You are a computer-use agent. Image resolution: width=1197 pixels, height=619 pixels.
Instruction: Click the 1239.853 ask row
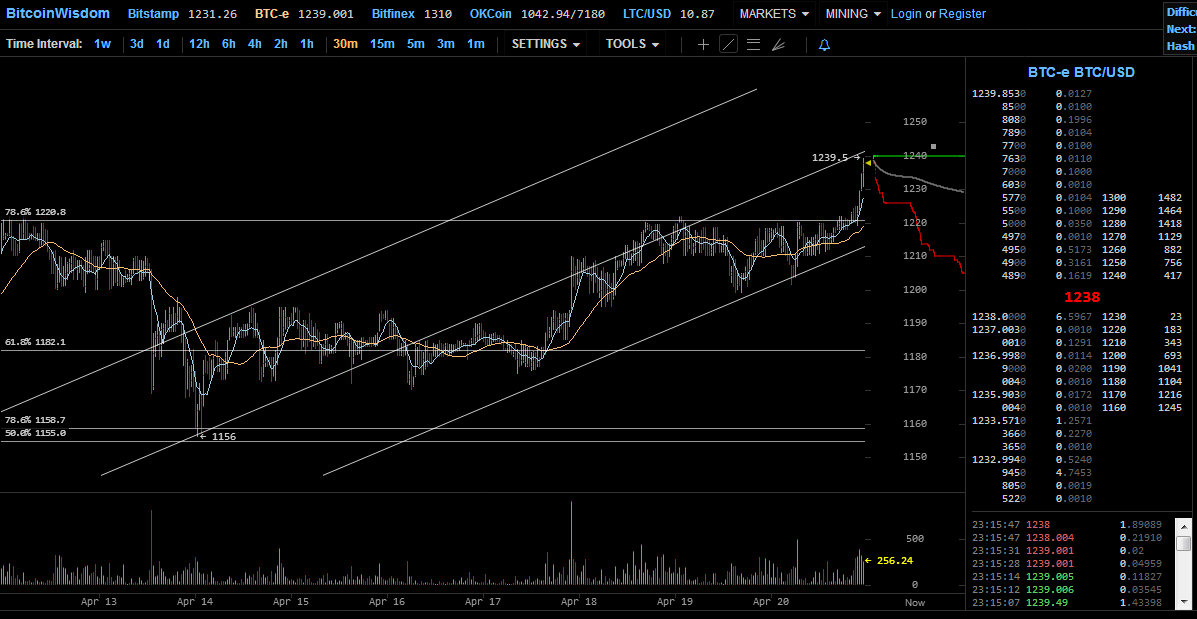point(1032,94)
